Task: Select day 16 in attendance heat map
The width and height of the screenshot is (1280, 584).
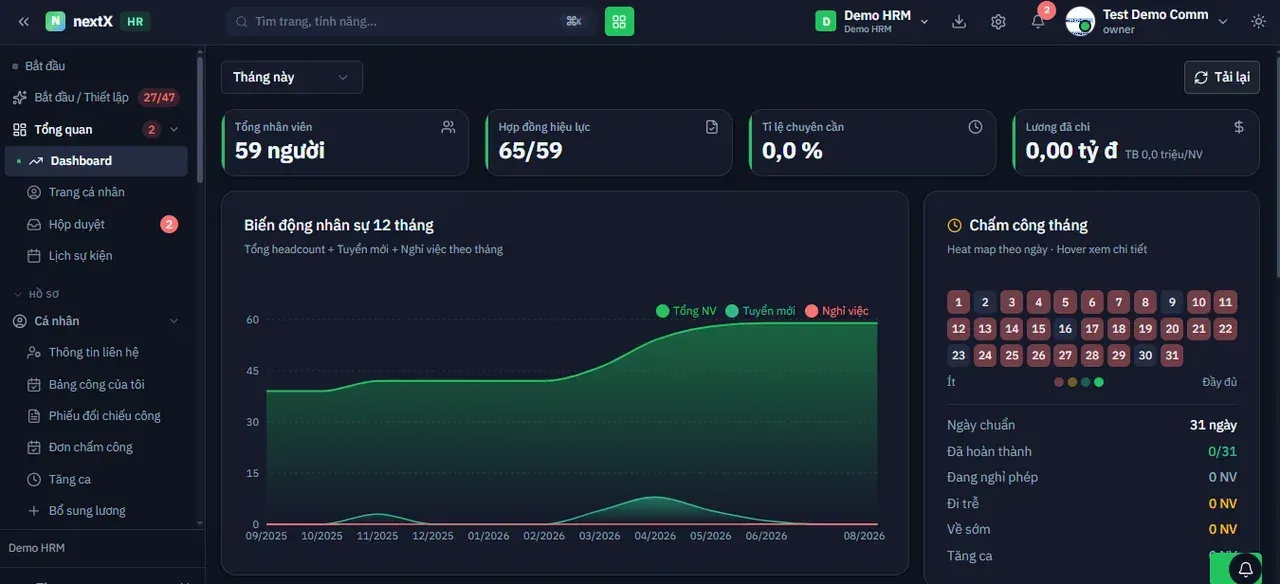Action: tap(1065, 329)
